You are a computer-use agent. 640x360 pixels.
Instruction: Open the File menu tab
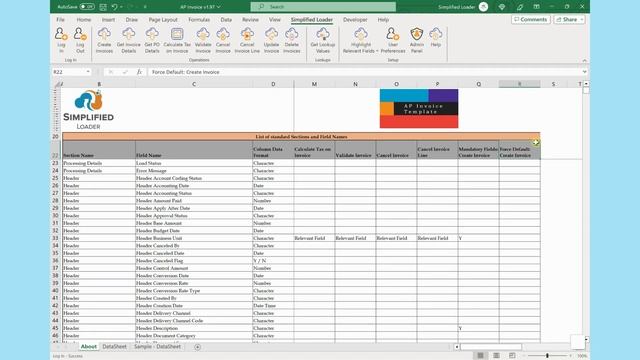[60, 20]
